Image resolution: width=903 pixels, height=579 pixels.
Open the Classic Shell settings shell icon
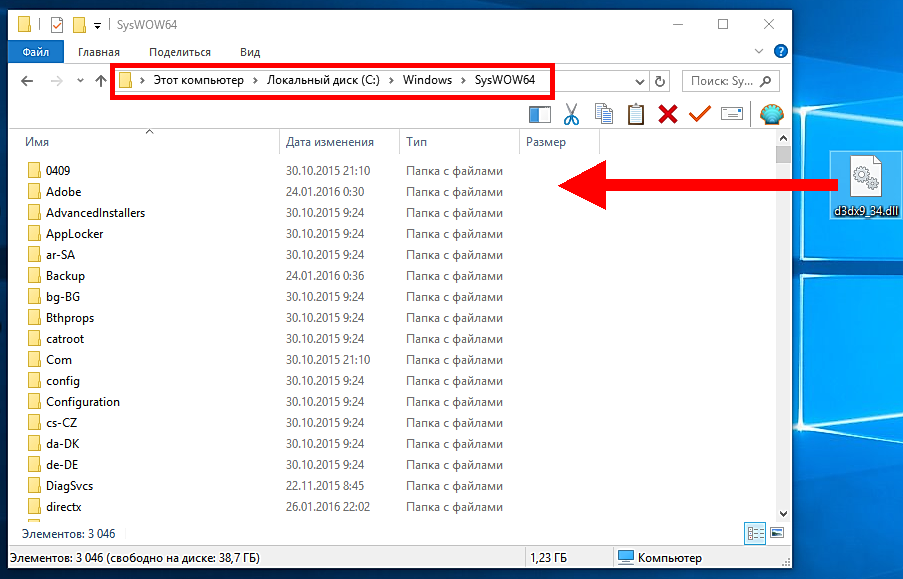(x=771, y=114)
